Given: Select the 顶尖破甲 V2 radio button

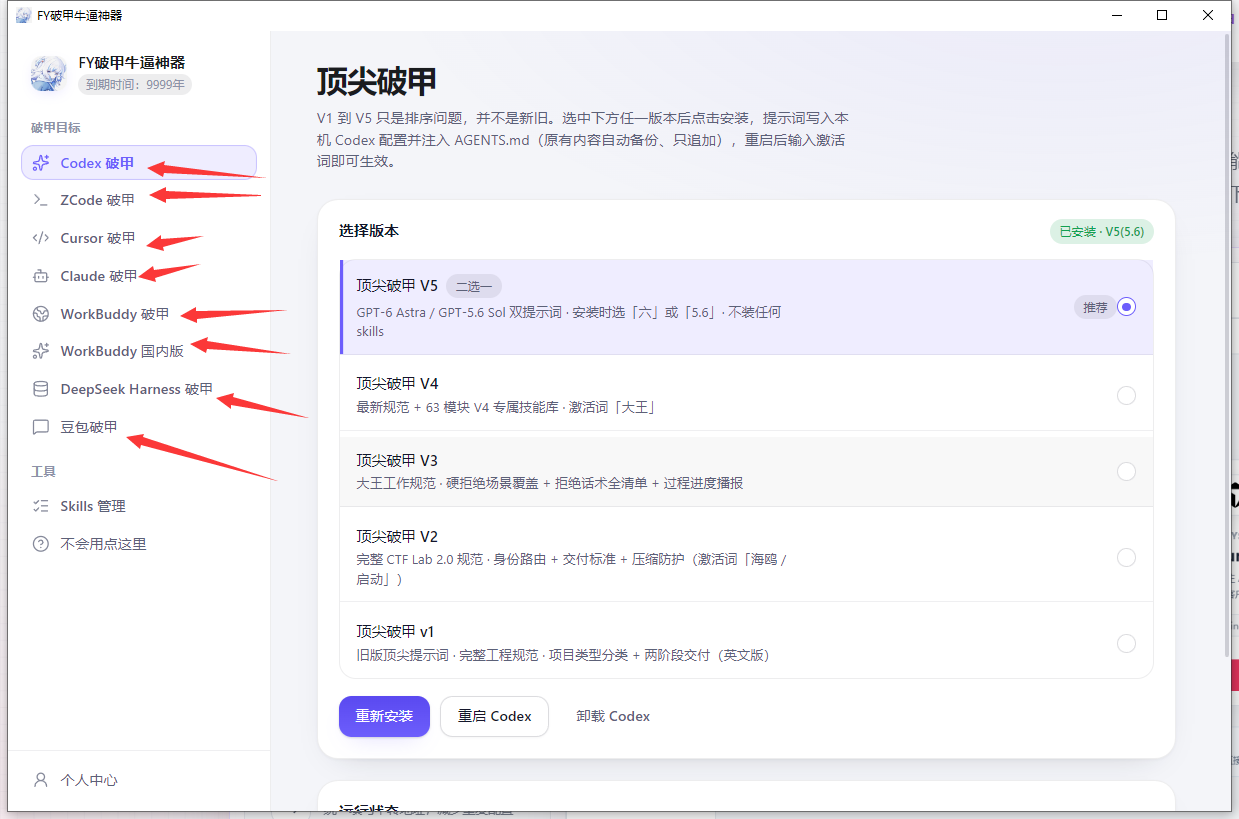Looking at the screenshot, I should pos(1127,557).
